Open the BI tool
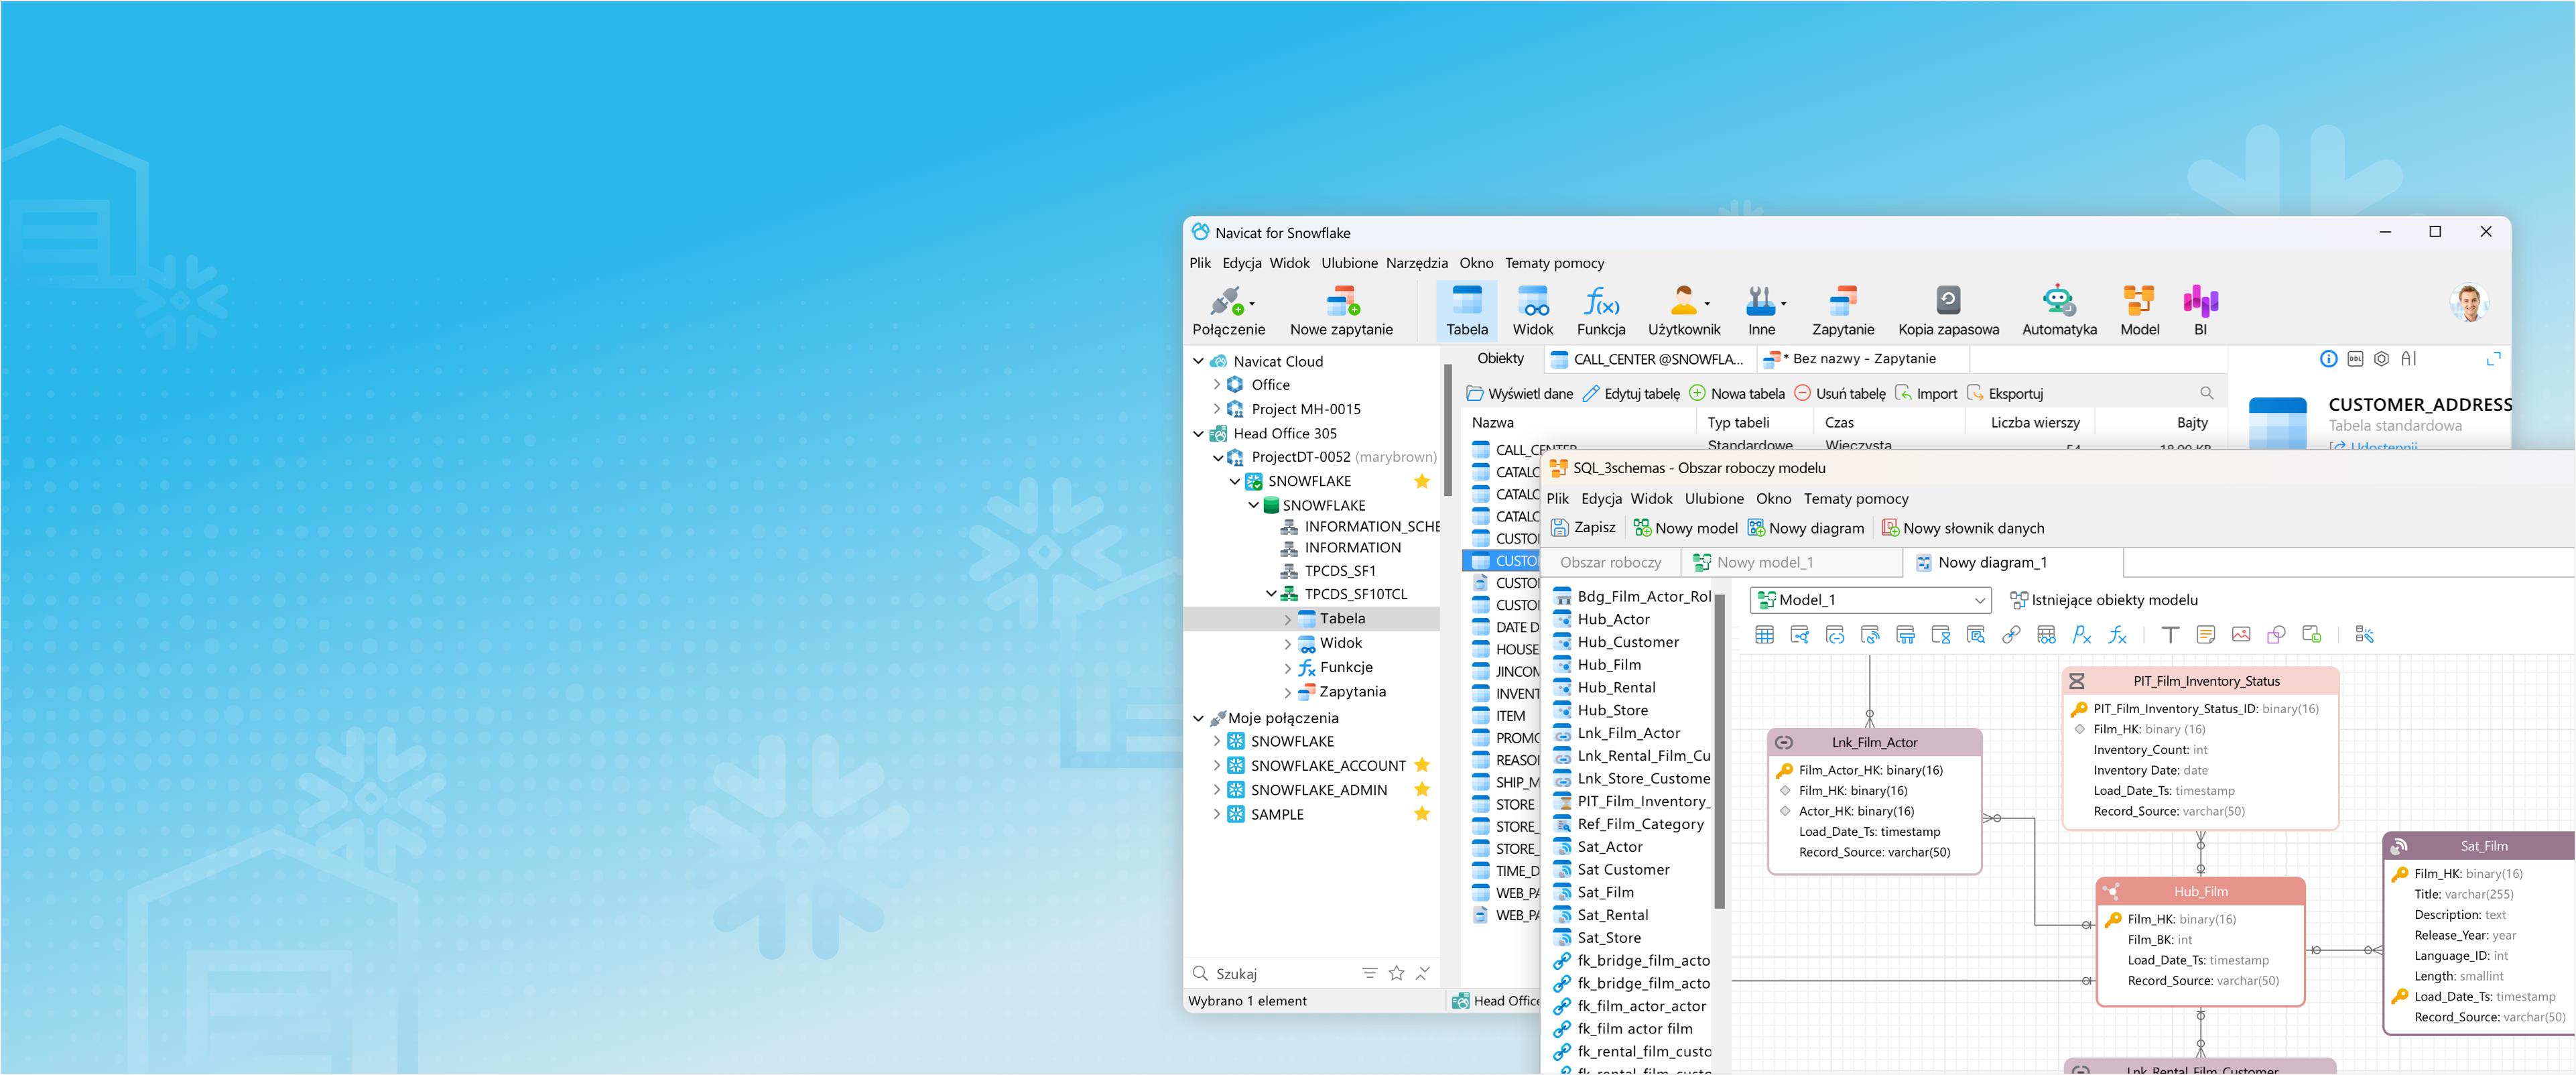Image resolution: width=2576 pixels, height=1075 pixels. (2200, 311)
